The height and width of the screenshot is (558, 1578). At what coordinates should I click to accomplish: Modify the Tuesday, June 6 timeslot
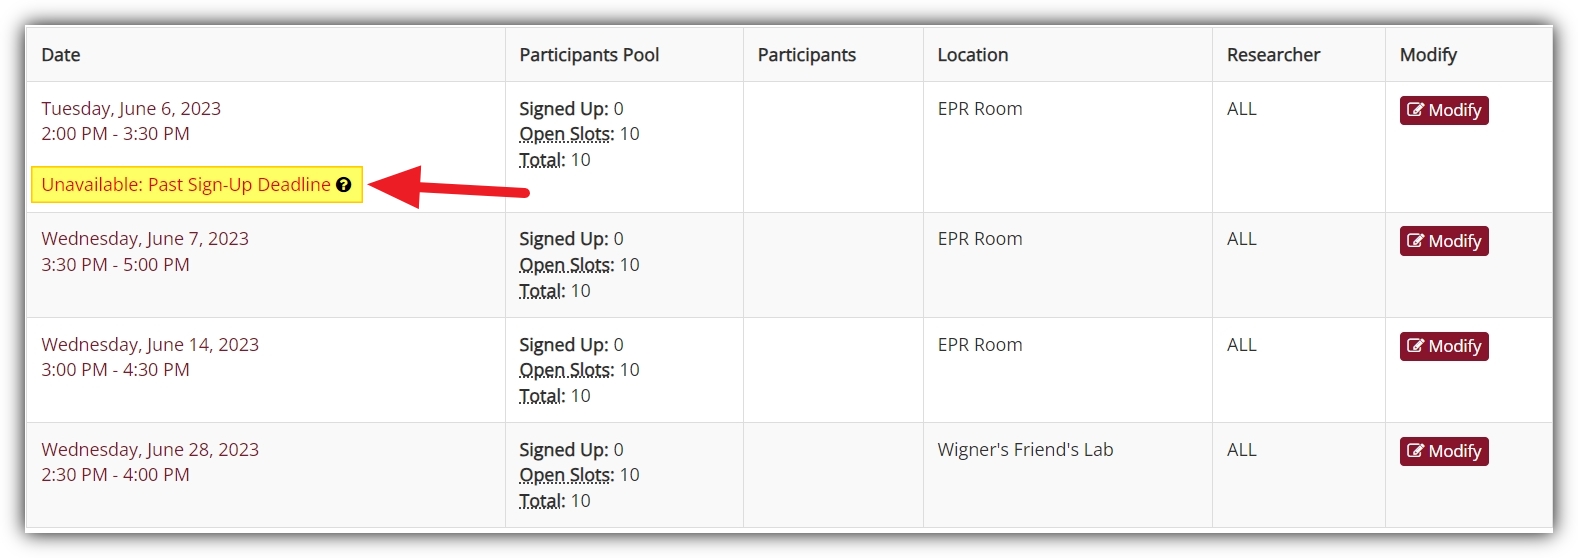[1444, 110]
